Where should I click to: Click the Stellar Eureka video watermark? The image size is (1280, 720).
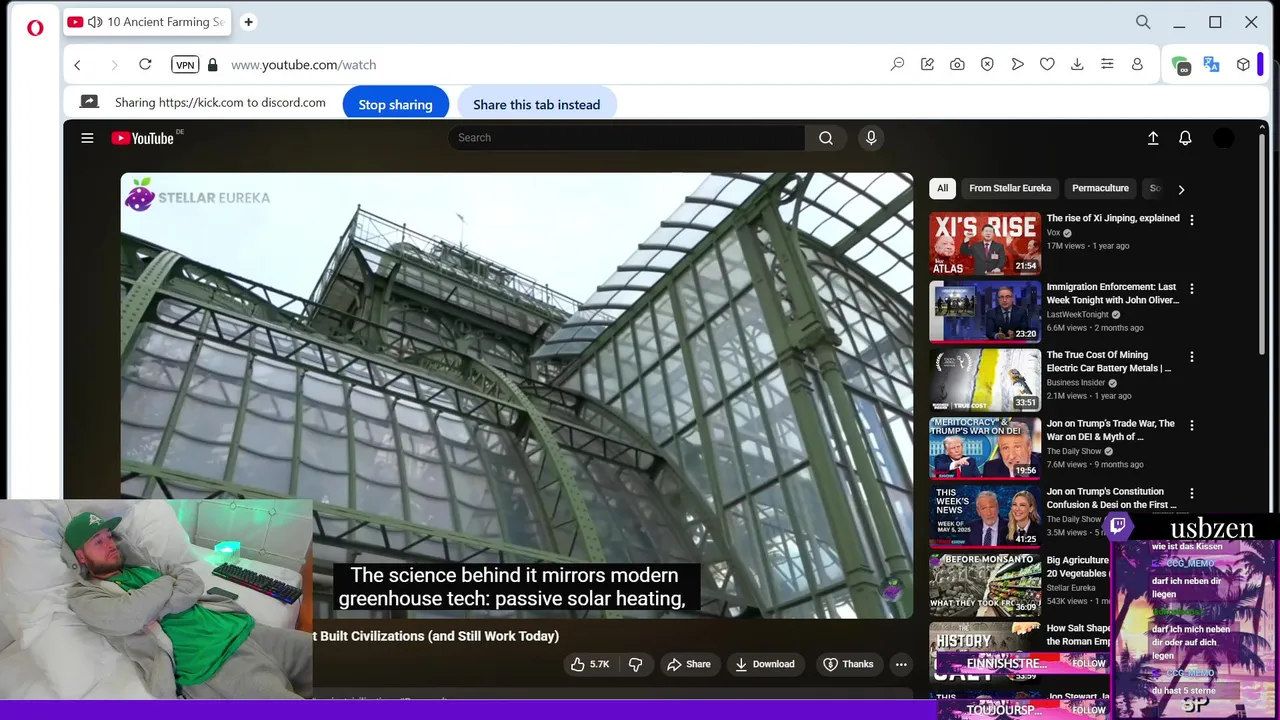click(891, 591)
